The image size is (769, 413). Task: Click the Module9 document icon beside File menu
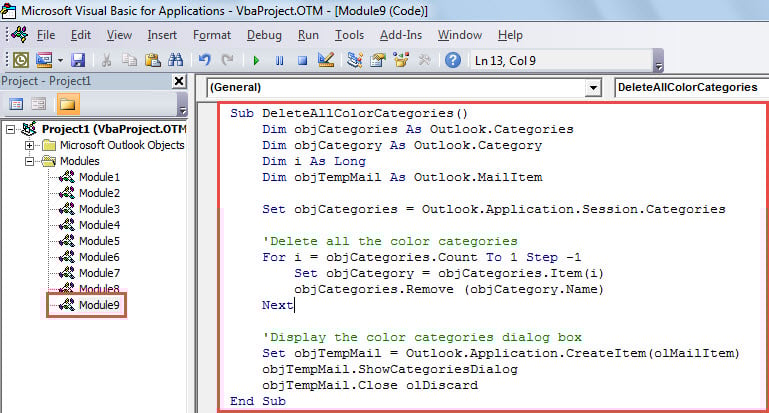20,35
